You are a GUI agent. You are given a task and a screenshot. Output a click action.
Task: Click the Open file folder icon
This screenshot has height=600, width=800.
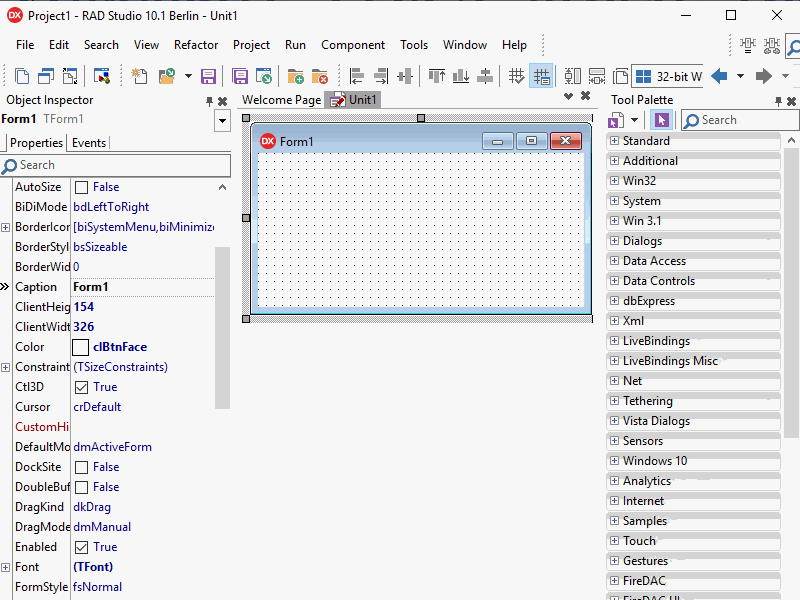(167, 77)
